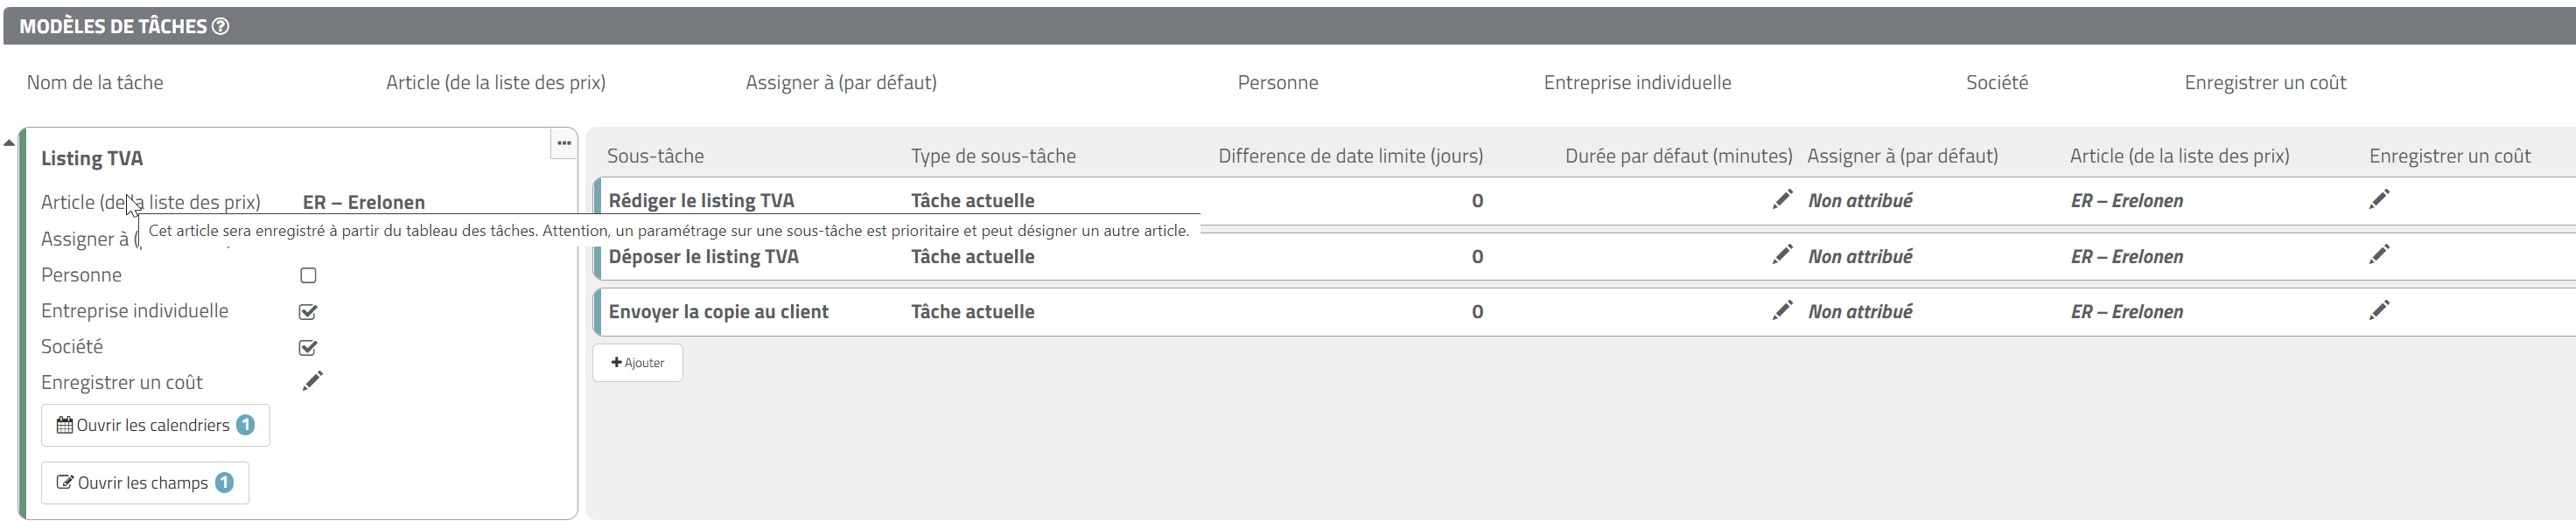Edit cost pencil for Envoyer la copie au client
Image resolution: width=2576 pixels, height=528 pixels.
2379,311
